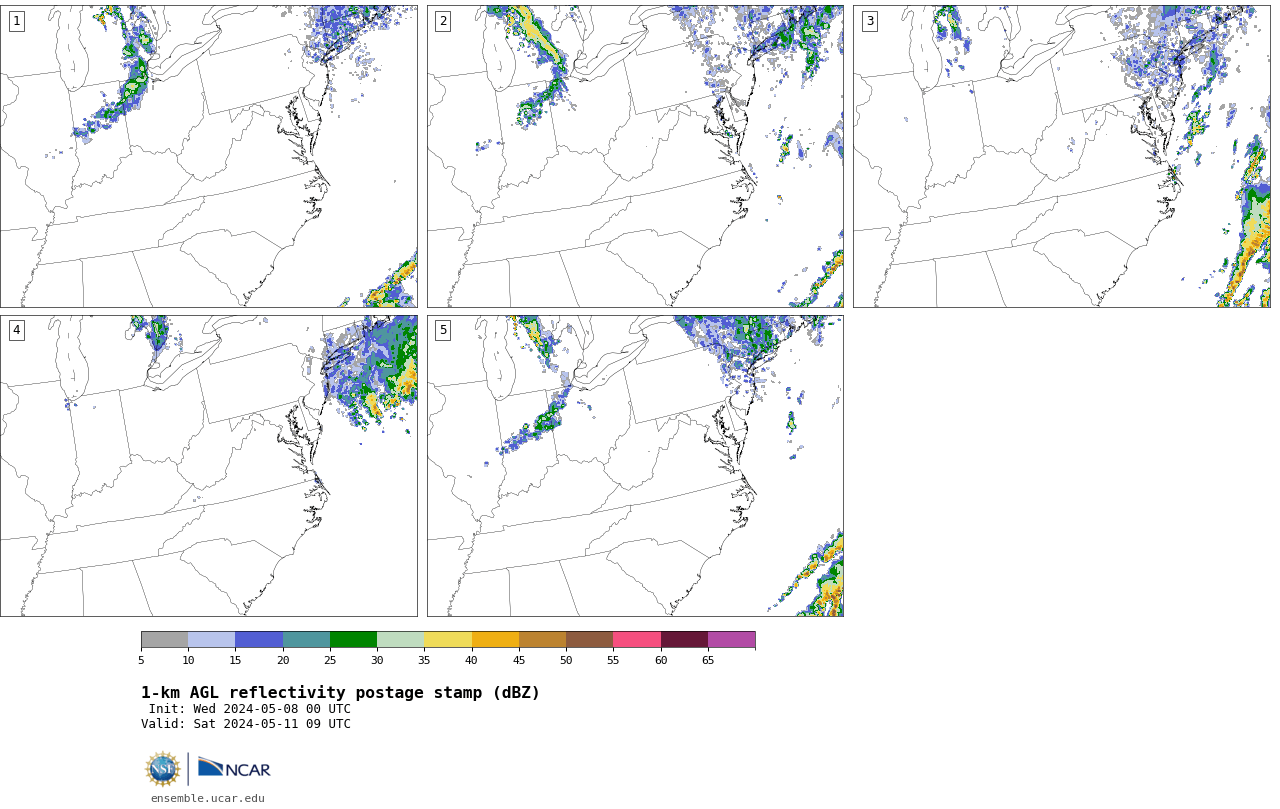Click the 'Init: Wed 2024-05-08 00 UTC' text
The height and width of the screenshot is (809, 1280).
pos(250,709)
